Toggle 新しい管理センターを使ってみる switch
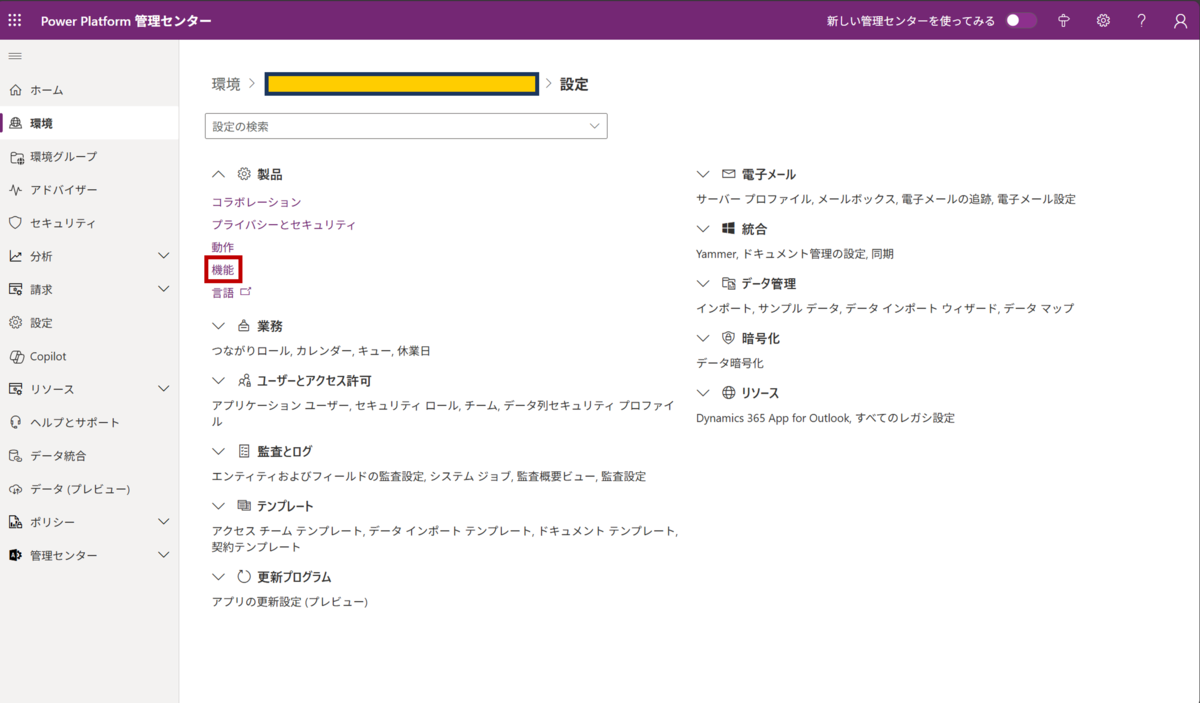Screen dimensions: 1200x703 tap(1021, 20)
